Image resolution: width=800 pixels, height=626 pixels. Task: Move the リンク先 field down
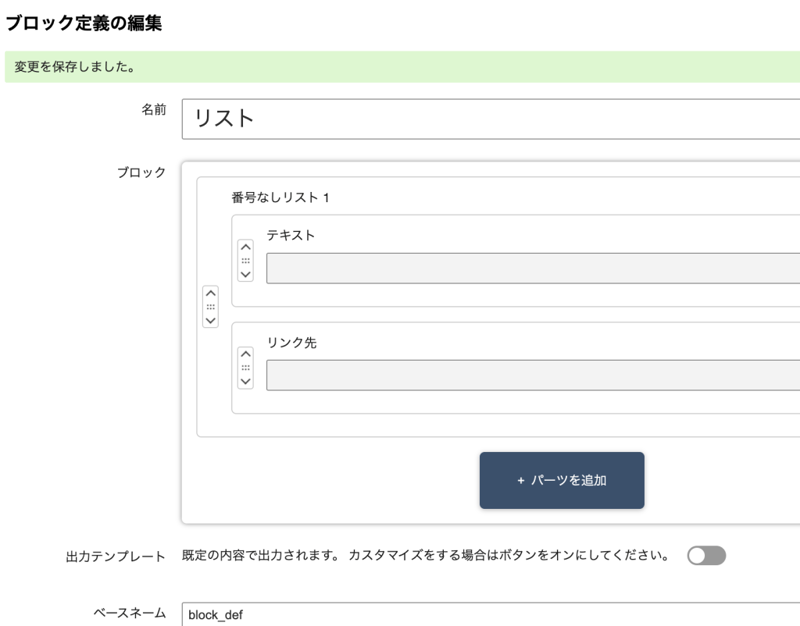(x=245, y=380)
